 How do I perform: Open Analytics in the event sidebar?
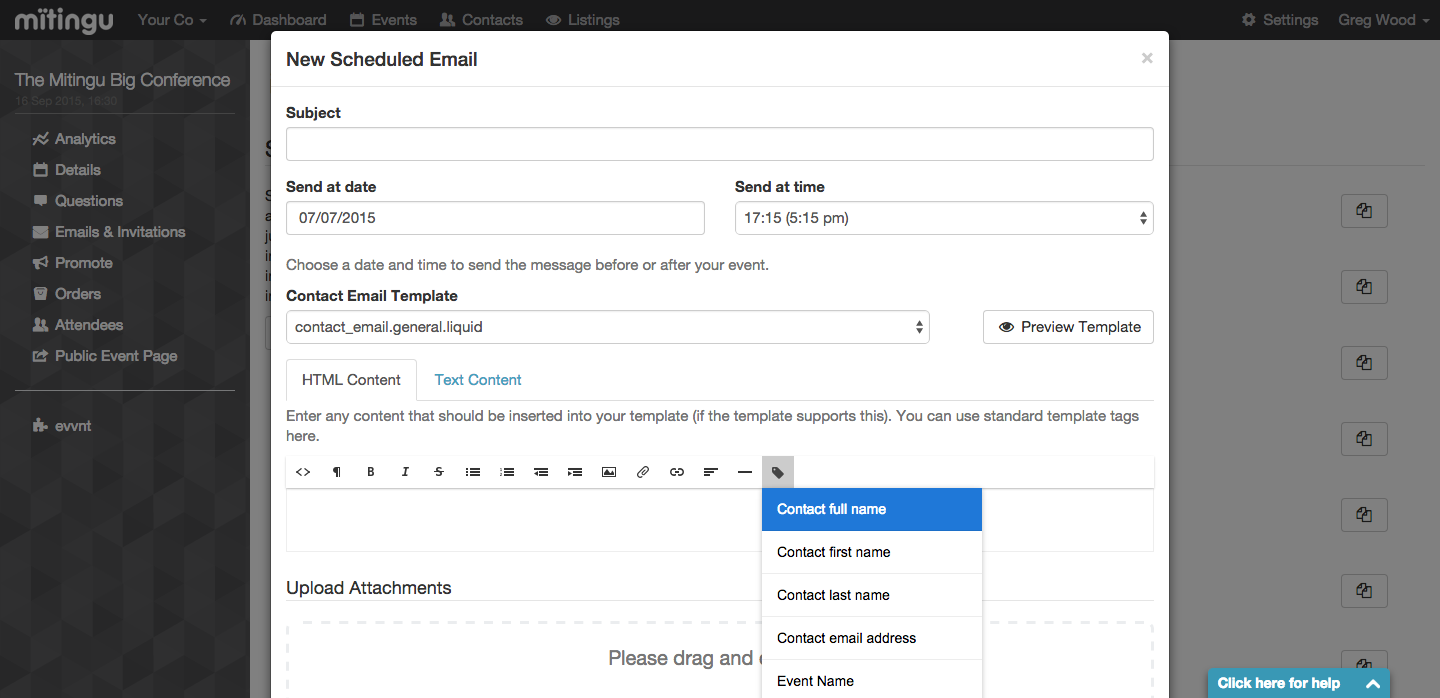pyautogui.click(x=74, y=139)
